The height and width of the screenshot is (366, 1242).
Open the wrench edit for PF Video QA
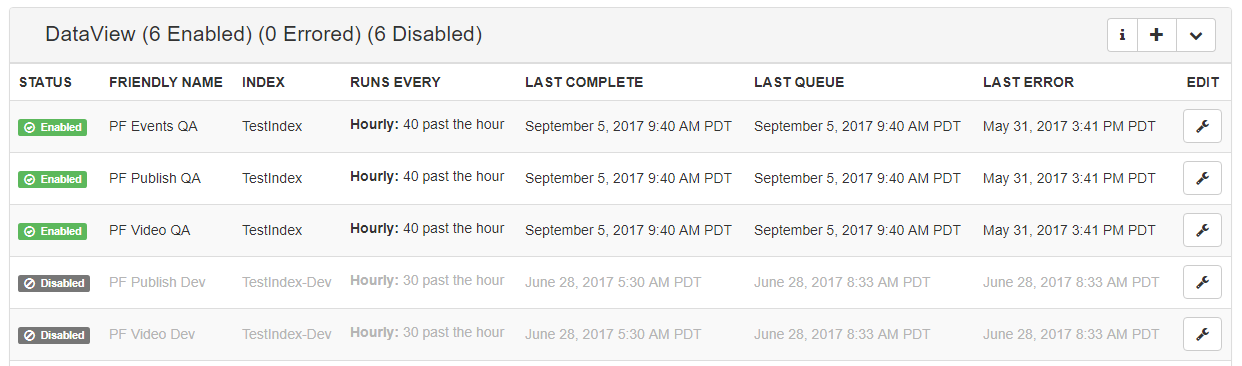click(x=1202, y=230)
